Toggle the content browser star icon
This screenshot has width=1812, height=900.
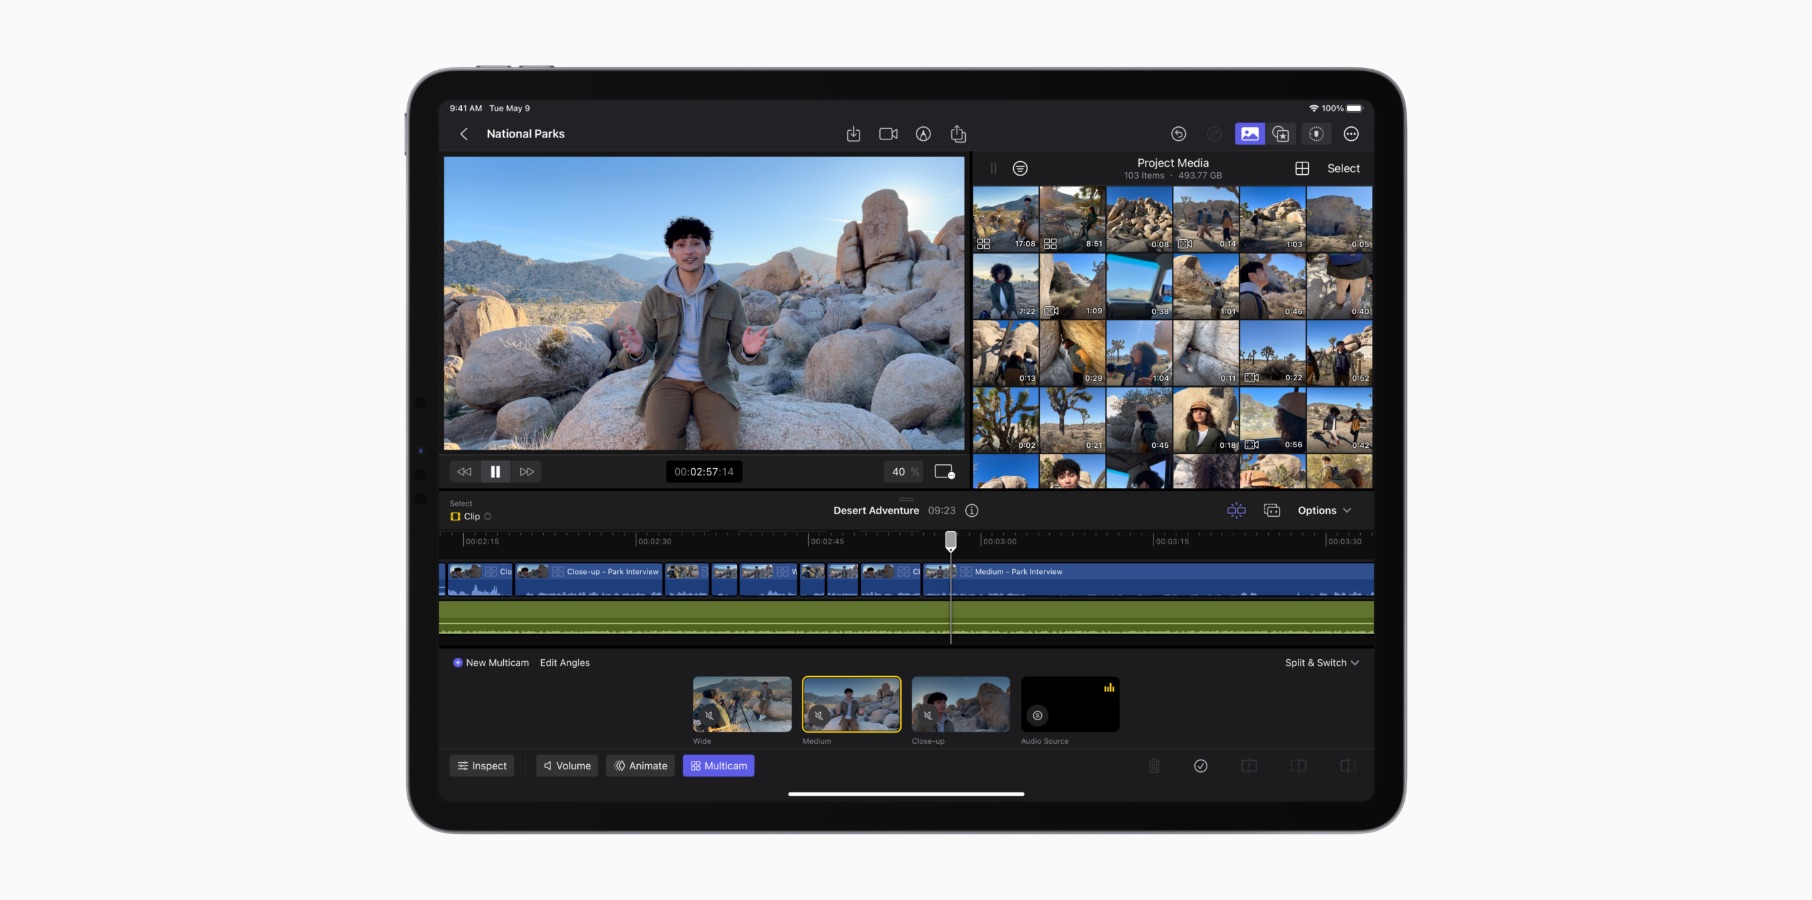(x=1281, y=134)
